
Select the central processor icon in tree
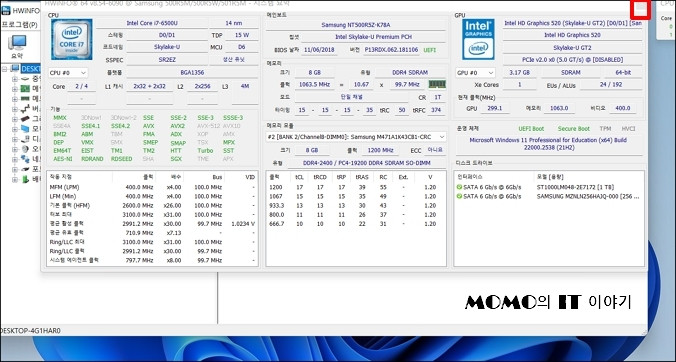coord(25,79)
